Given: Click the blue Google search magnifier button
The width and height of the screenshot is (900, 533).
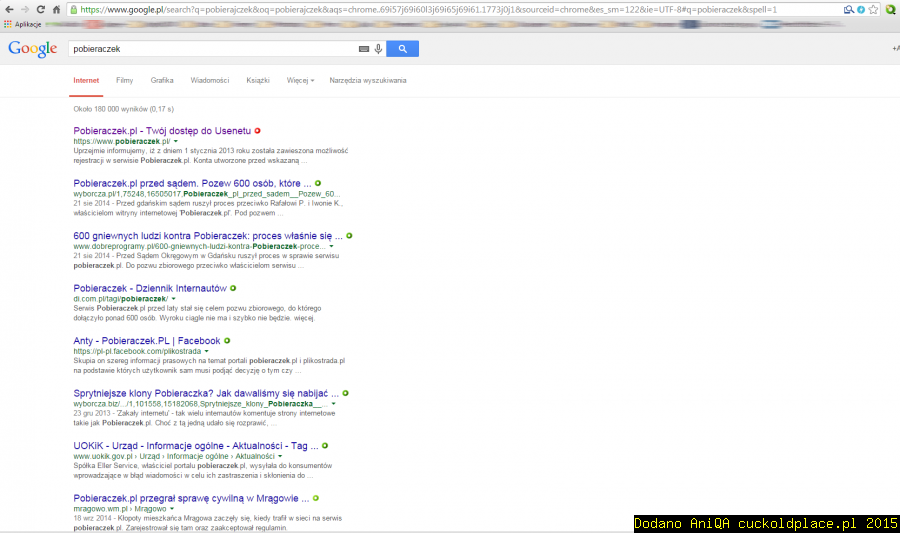Looking at the screenshot, I should [402, 48].
